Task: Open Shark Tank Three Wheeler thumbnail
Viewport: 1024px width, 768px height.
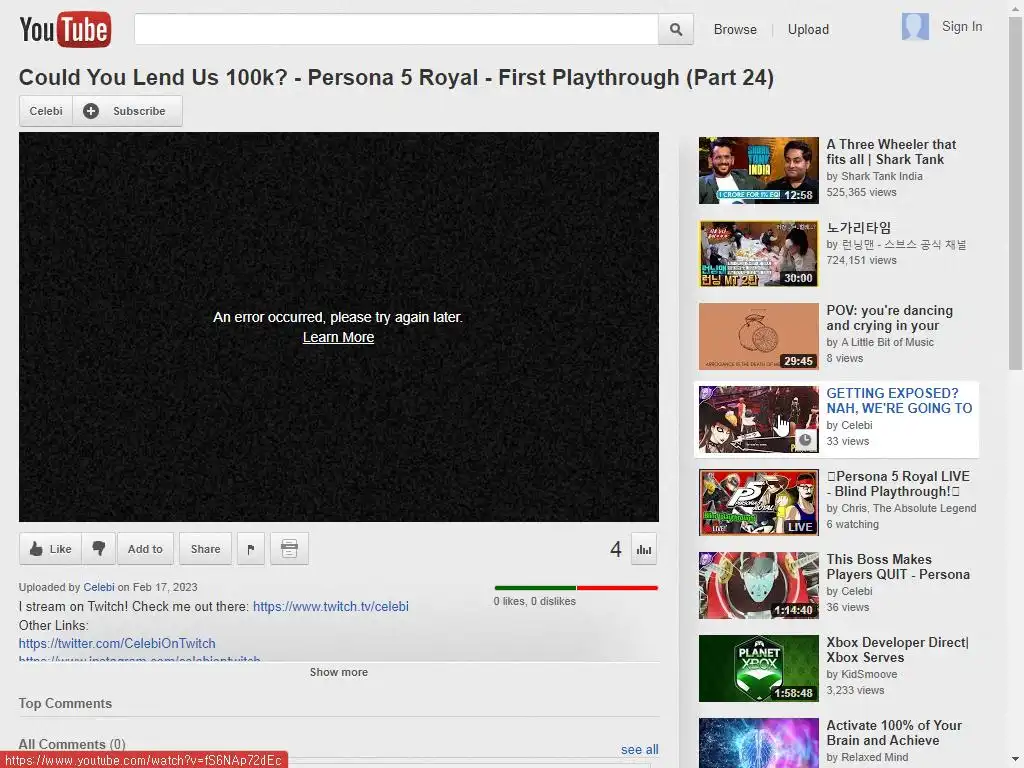Action: click(x=758, y=170)
